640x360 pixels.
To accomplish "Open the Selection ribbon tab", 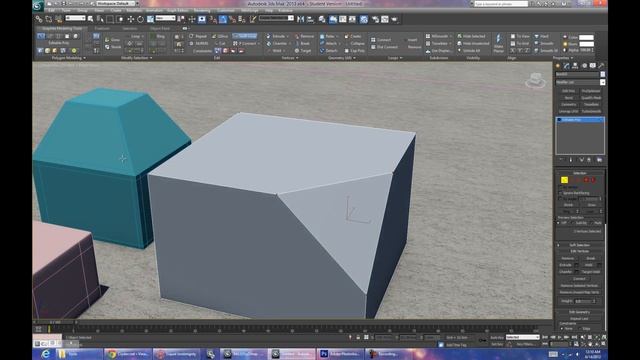I will pos(129,29).
